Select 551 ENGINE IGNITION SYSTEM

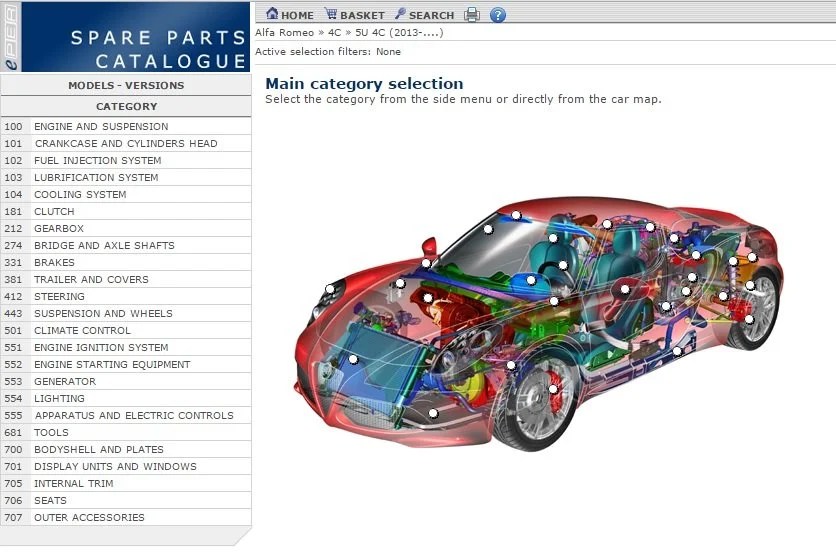pyautogui.click(x=126, y=348)
